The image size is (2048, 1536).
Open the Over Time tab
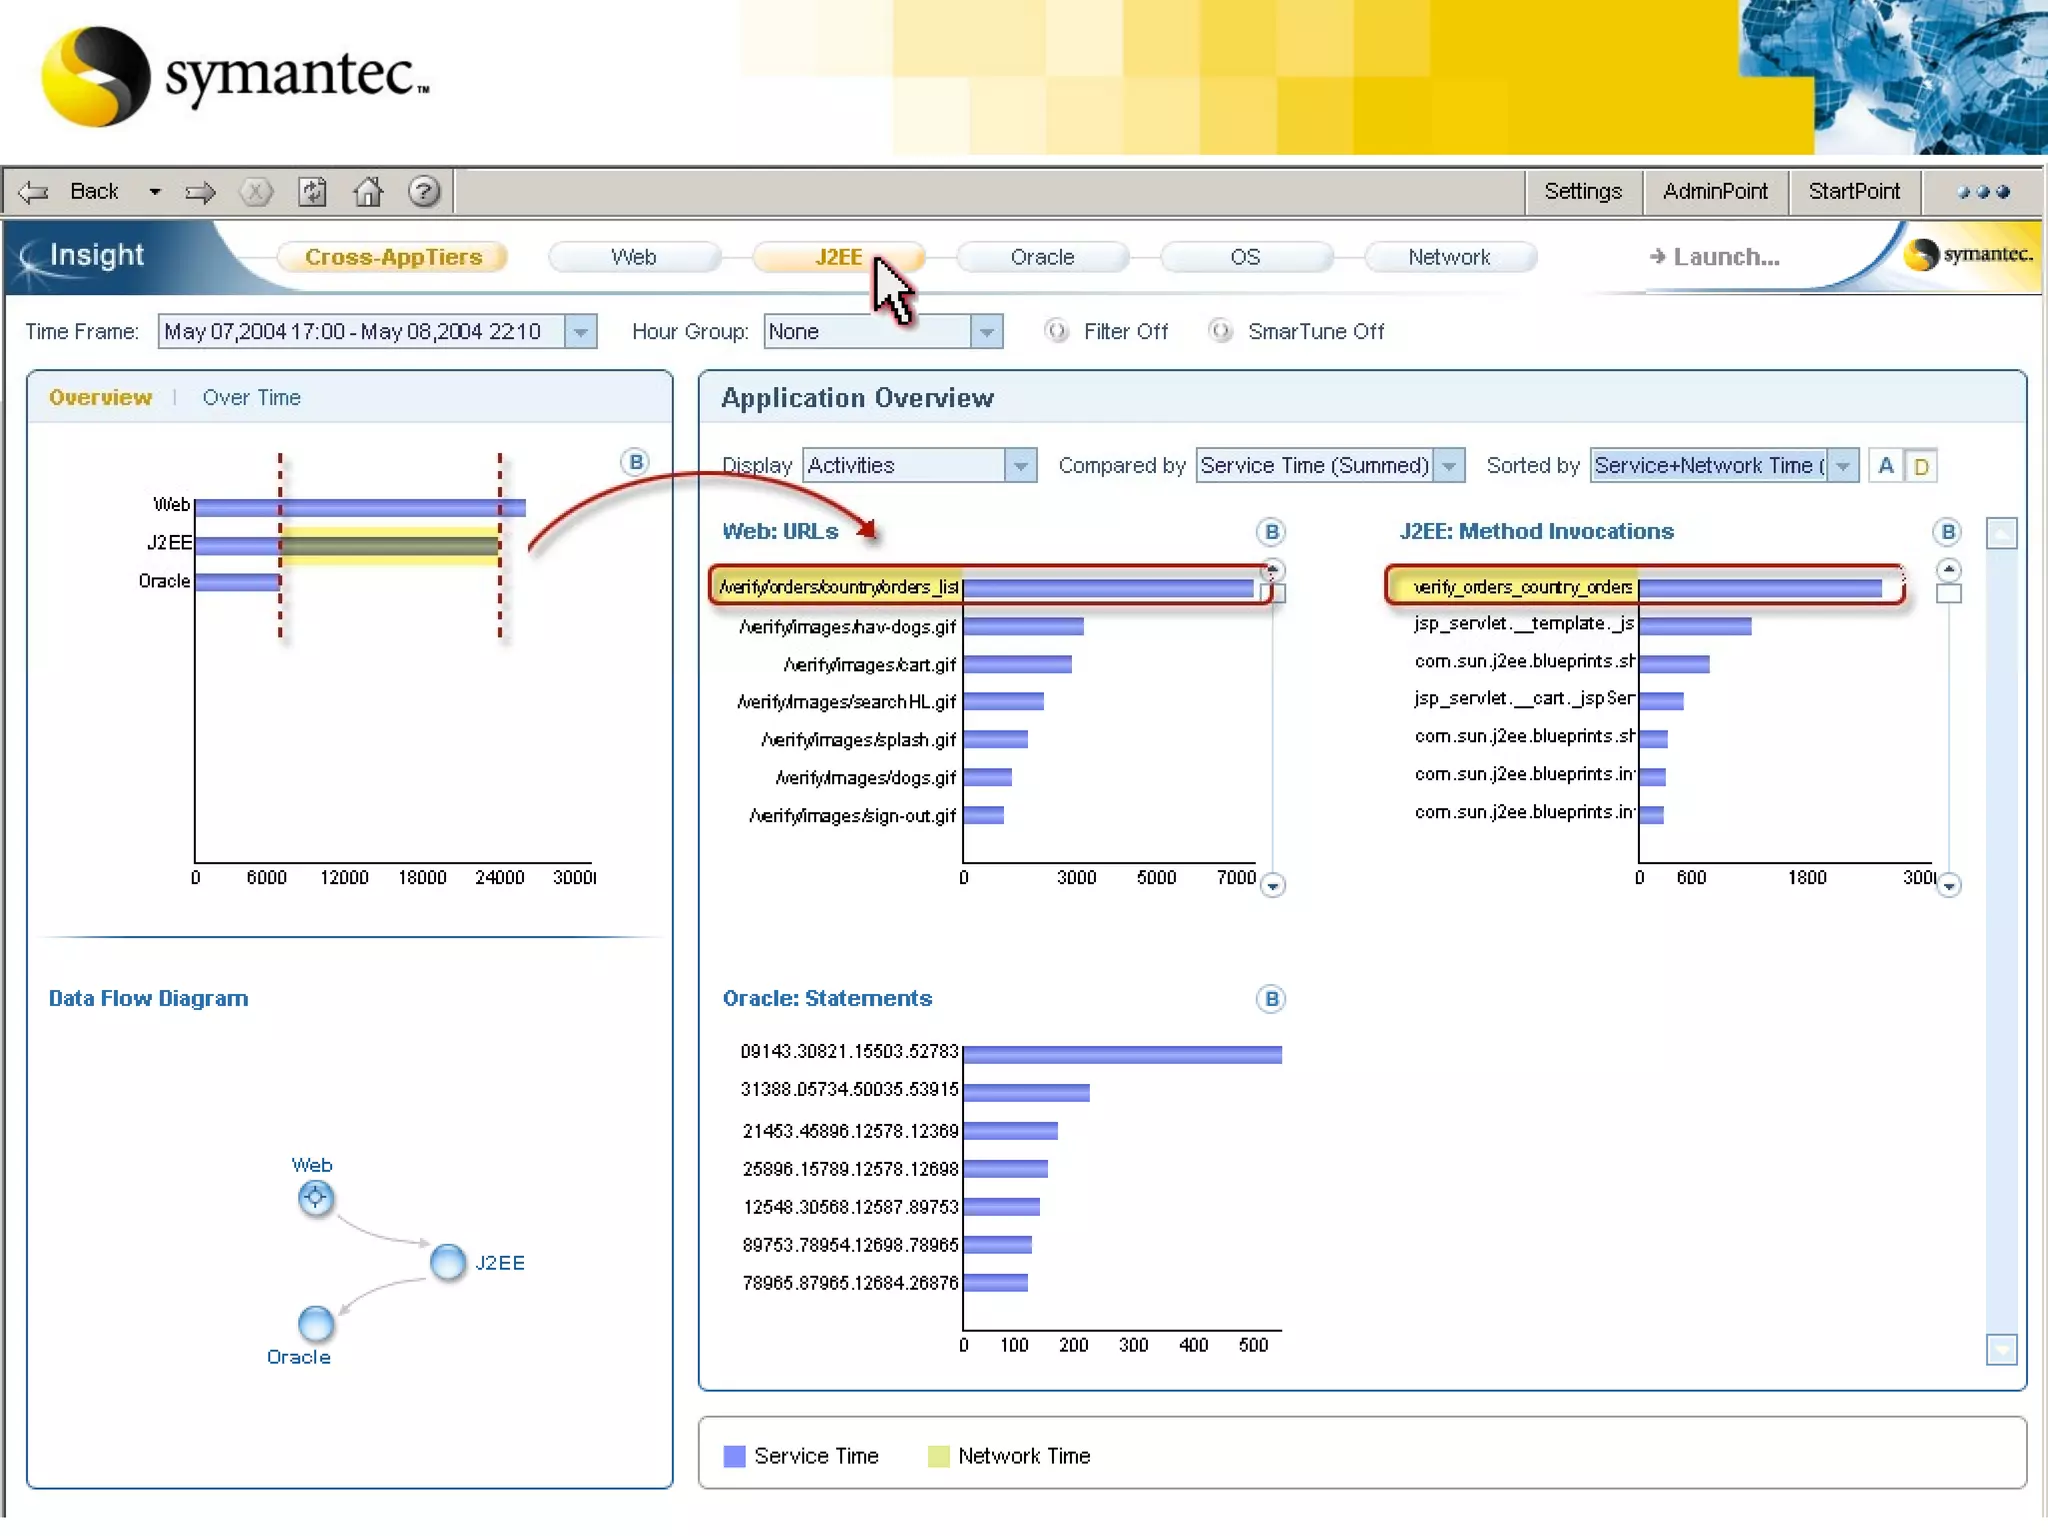[x=251, y=398]
